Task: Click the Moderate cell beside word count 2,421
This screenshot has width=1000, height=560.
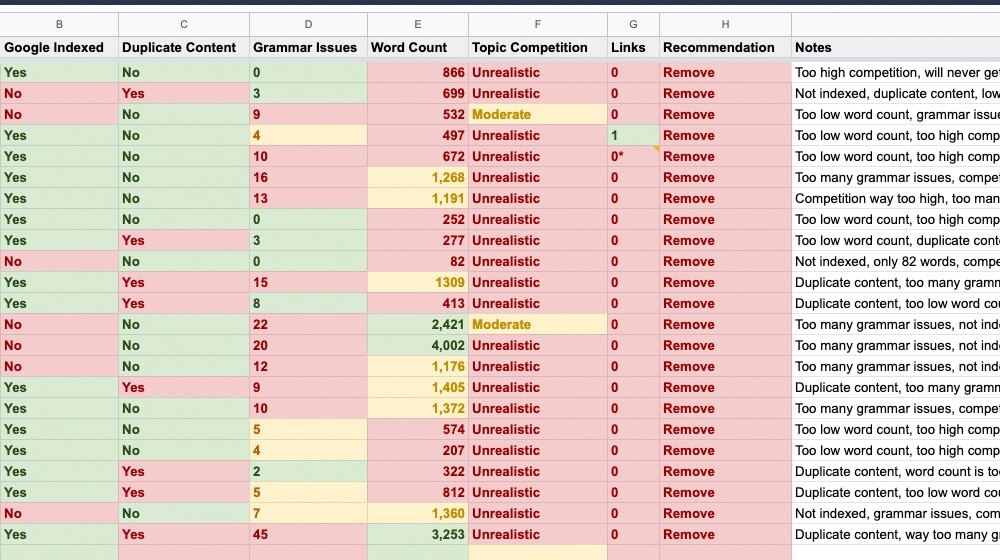Action: pos(537,324)
